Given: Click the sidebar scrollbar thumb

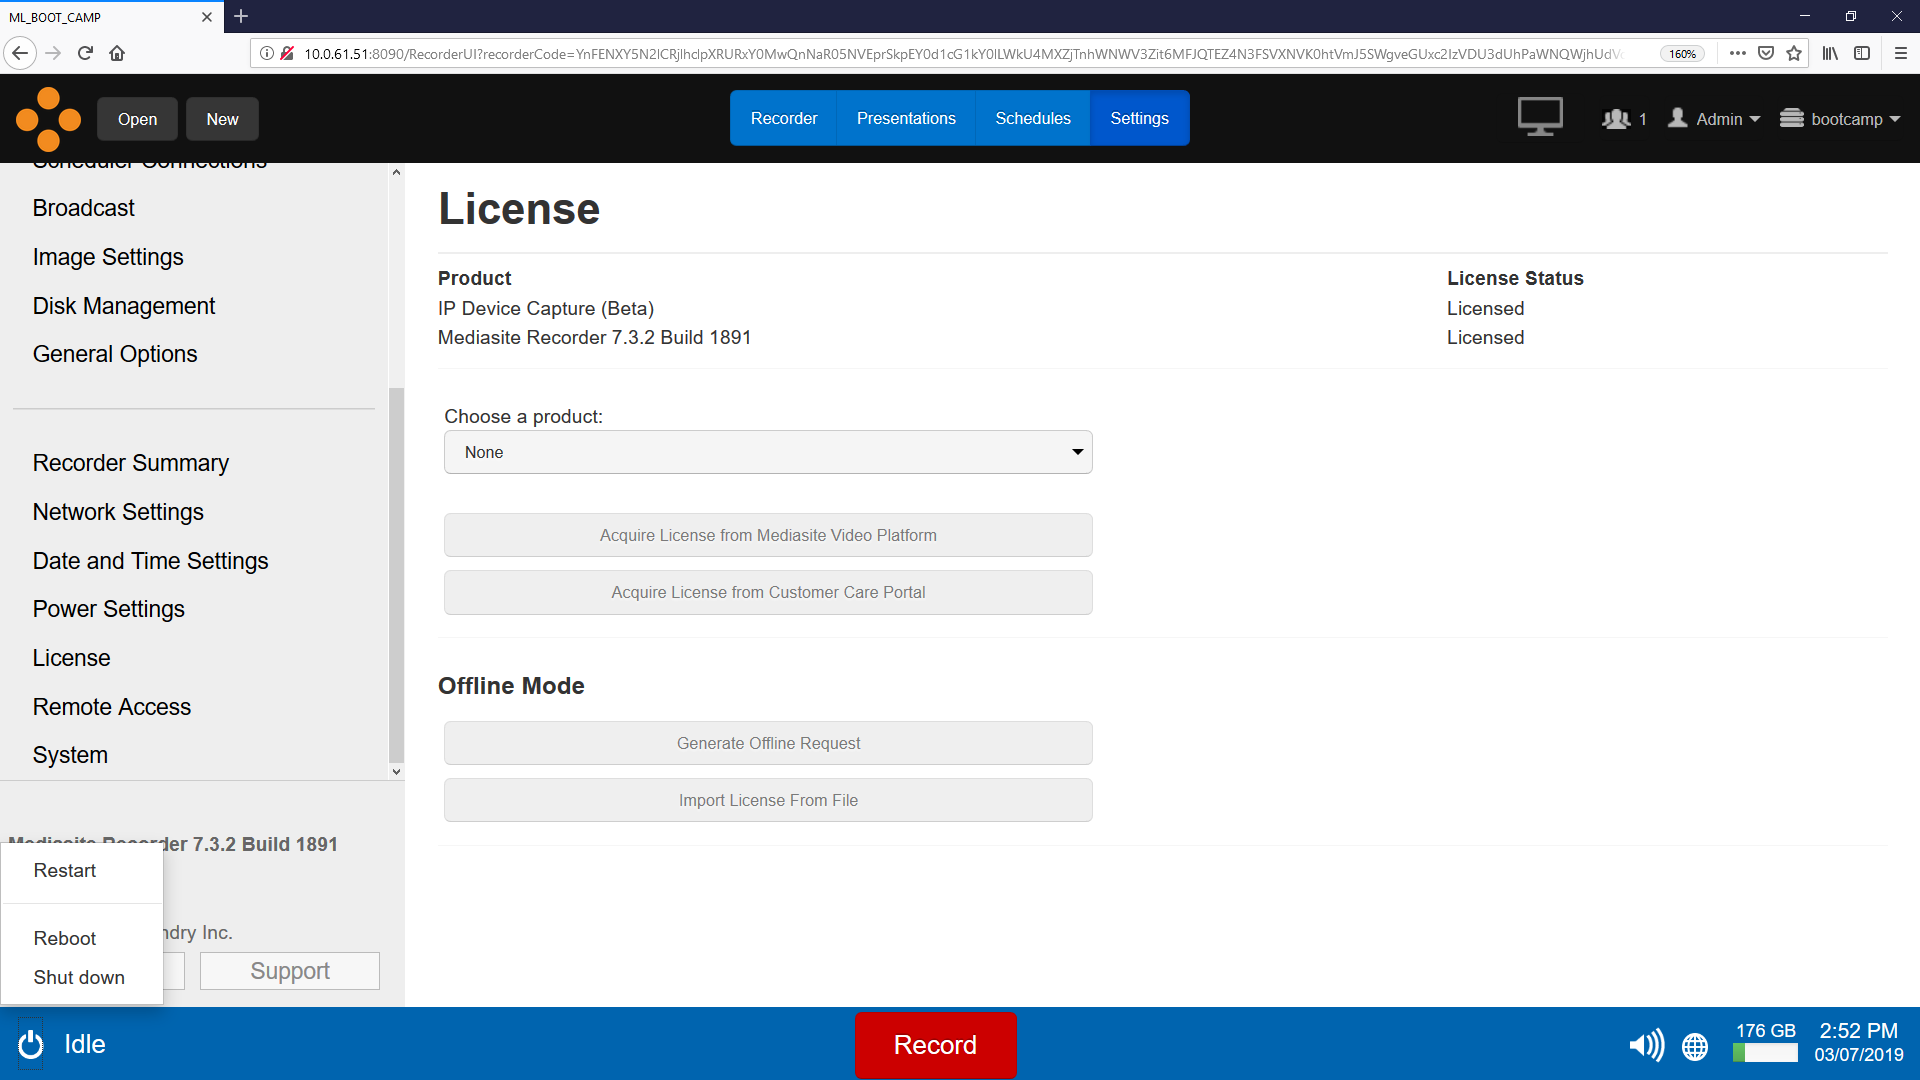Looking at the screenshot, I should point(396,575).
